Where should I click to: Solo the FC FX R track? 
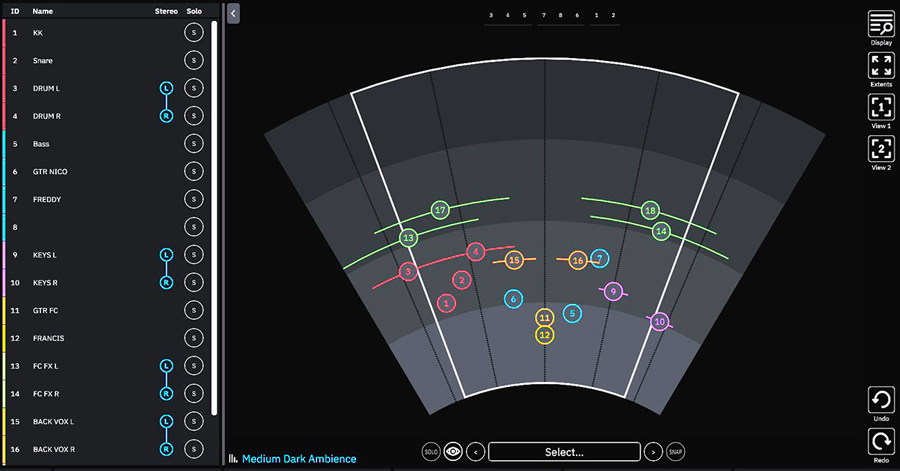point(194,394)
